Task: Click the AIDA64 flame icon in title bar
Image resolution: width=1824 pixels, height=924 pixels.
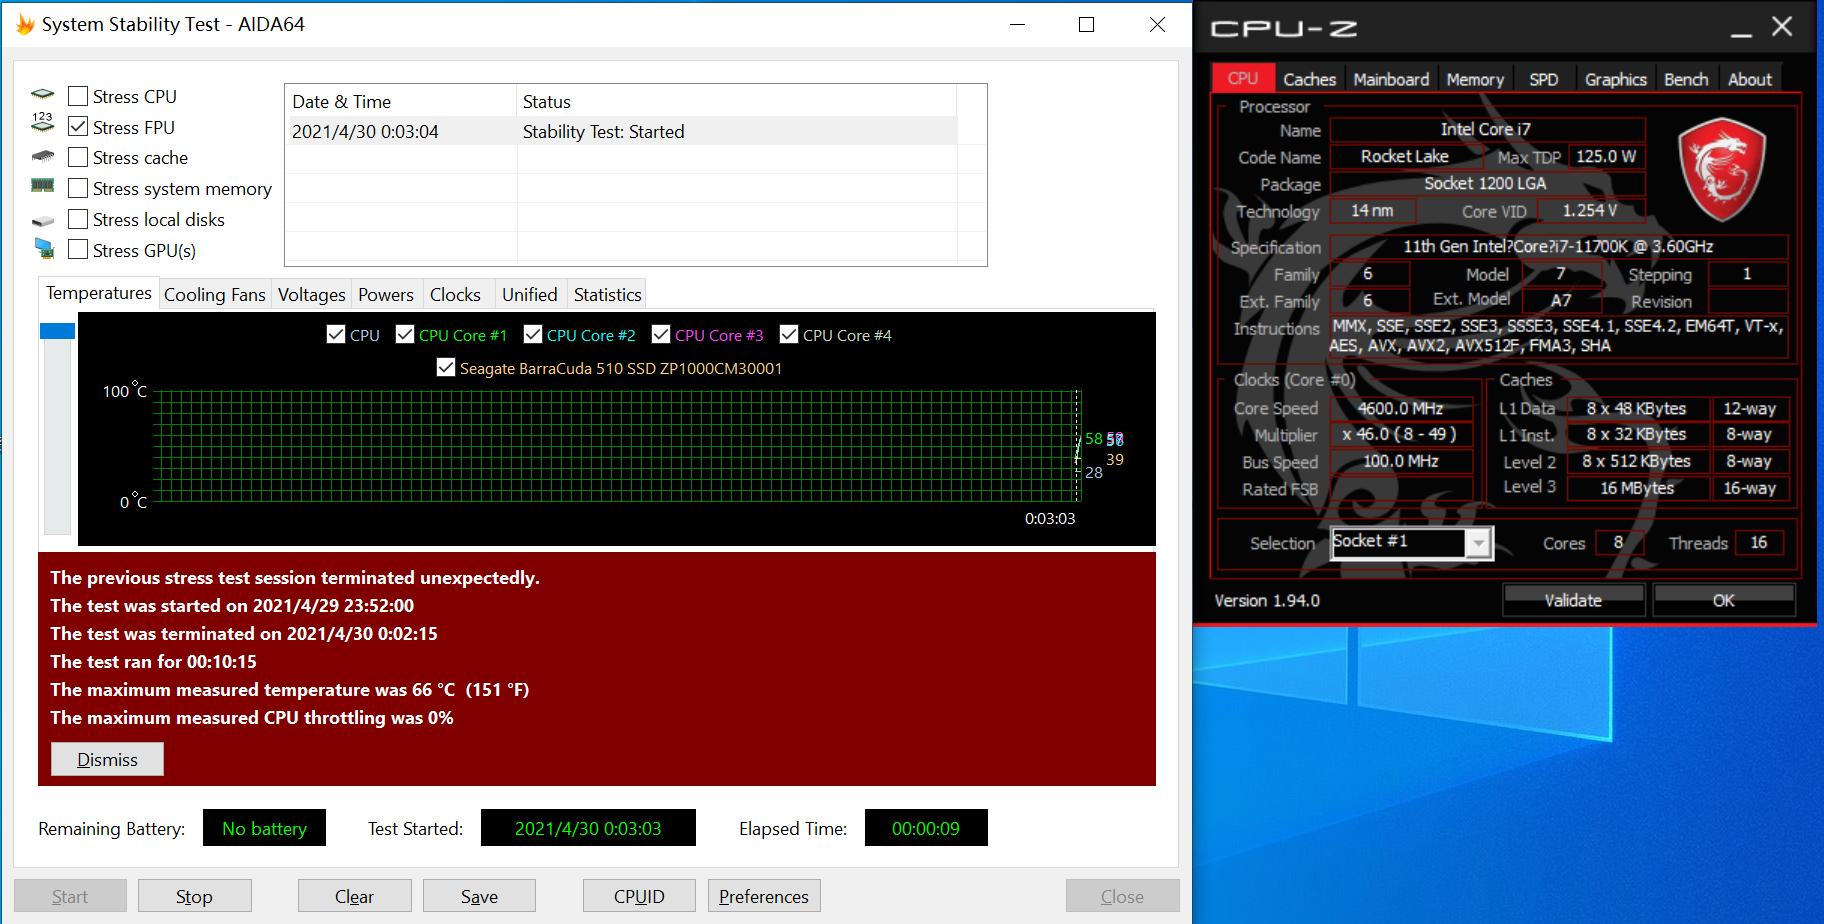Action: tap(25, 24)
